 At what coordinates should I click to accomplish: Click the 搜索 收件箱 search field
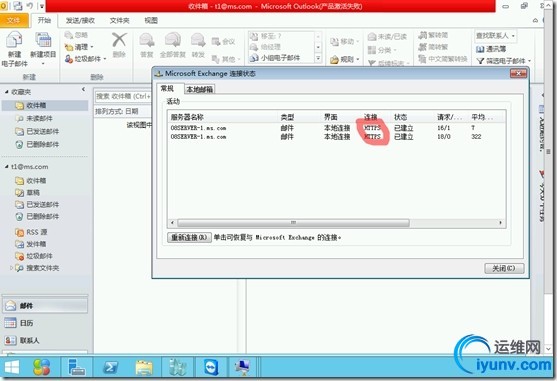pos(123,96)
